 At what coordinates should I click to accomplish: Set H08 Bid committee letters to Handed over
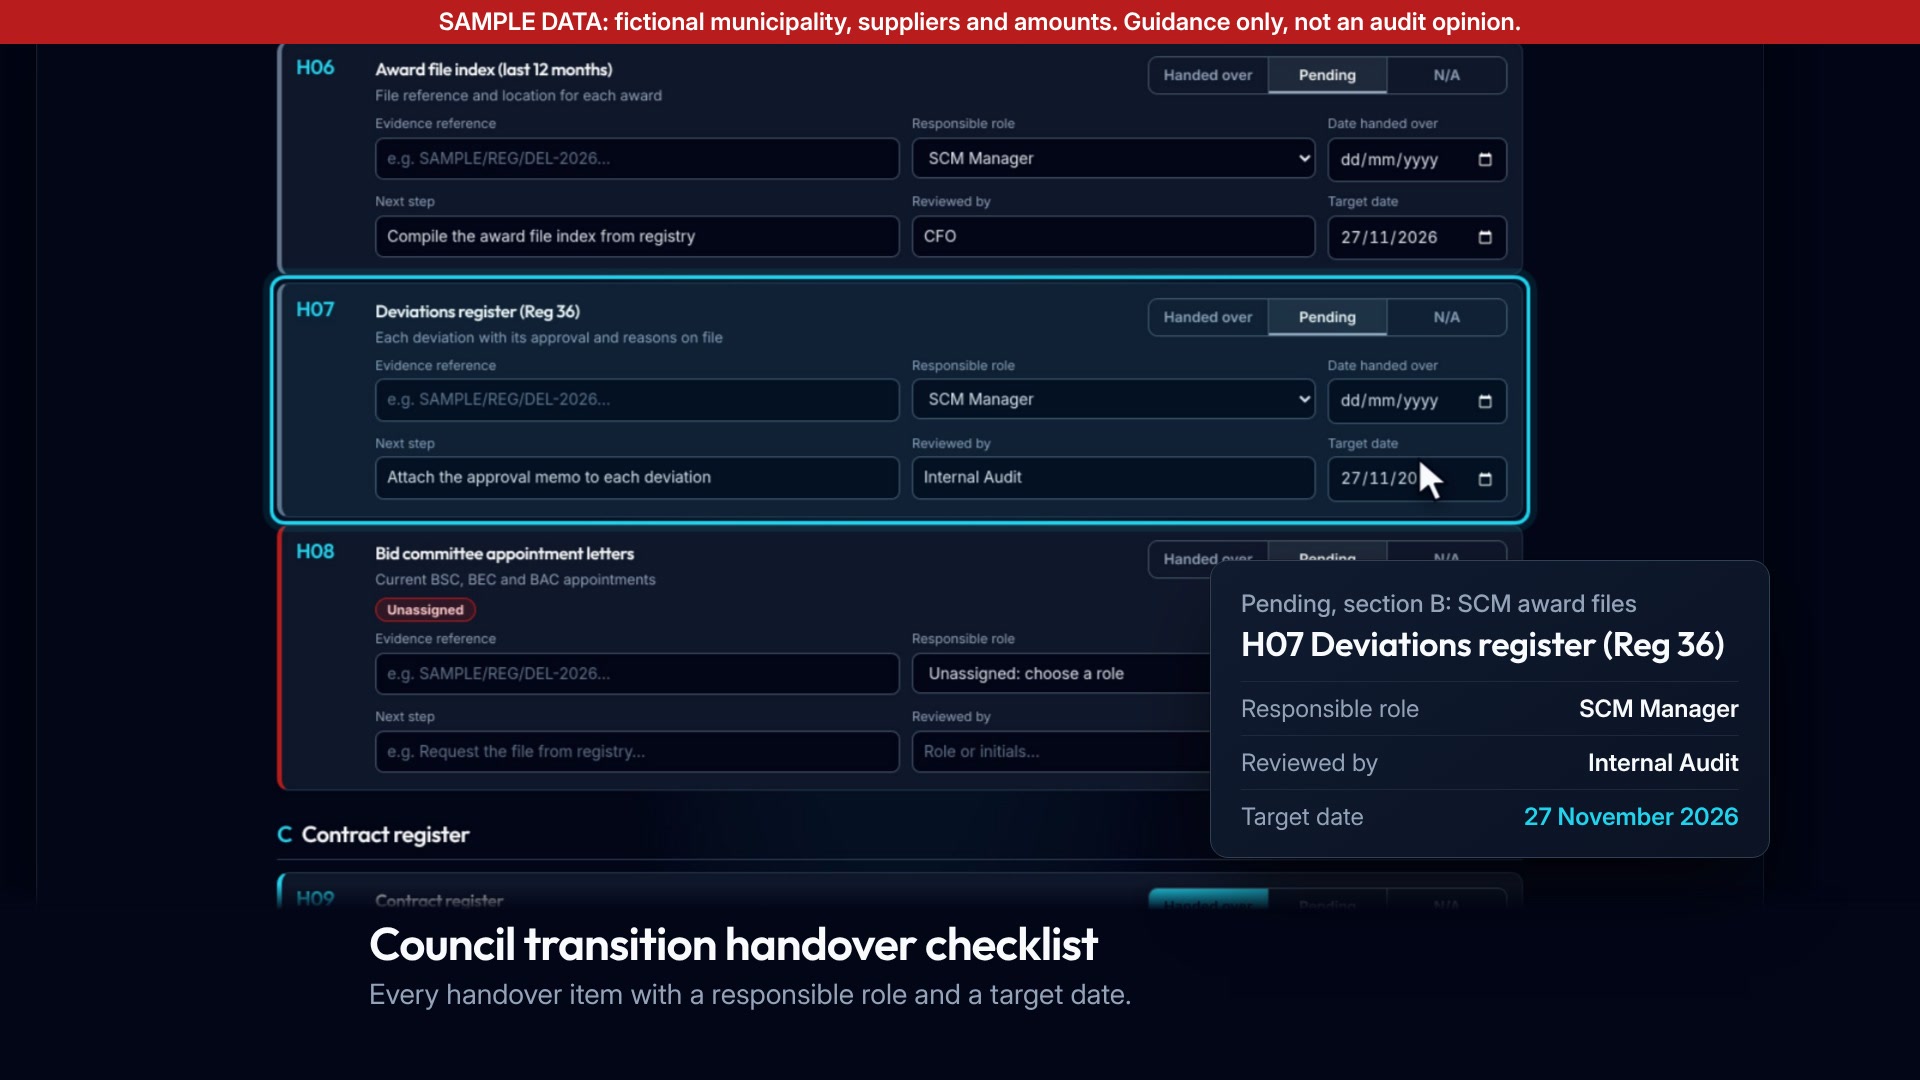[1208, 558]
